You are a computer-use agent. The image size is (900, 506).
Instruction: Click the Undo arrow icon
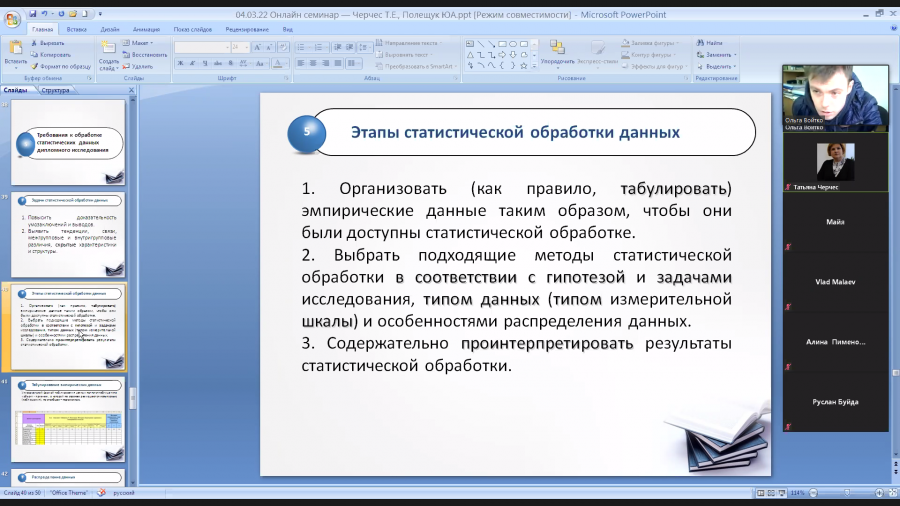44,14
